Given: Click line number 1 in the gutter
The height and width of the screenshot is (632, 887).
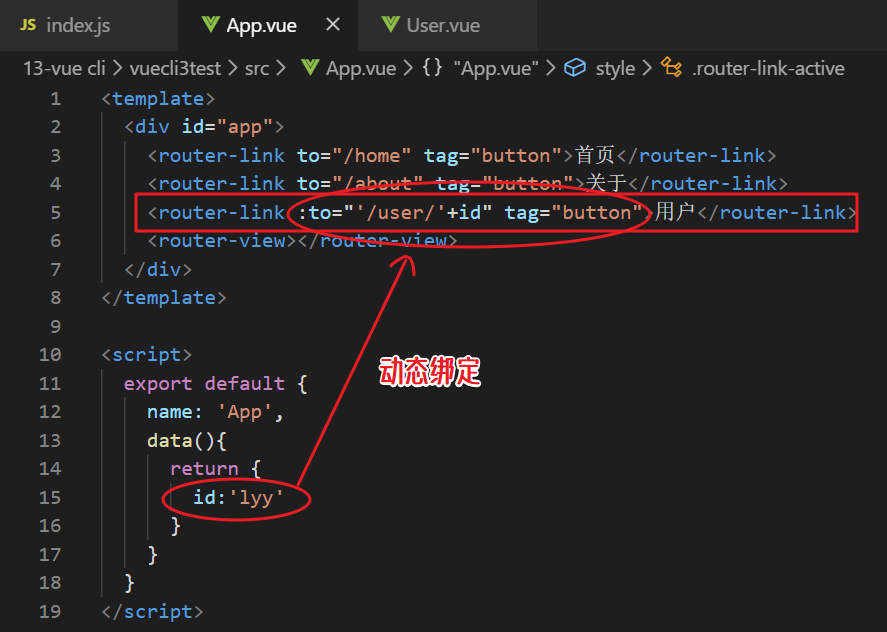Looking at the screenshot, I should tap(55, 99).
